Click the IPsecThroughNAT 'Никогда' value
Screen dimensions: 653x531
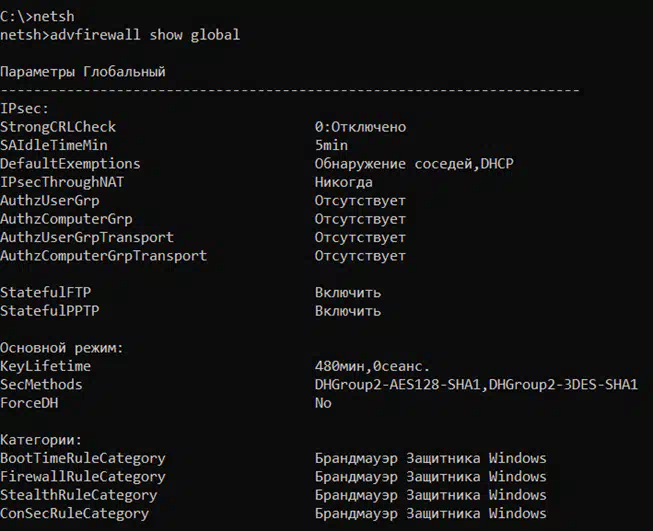pyautogui.click(x=344, y=182)
